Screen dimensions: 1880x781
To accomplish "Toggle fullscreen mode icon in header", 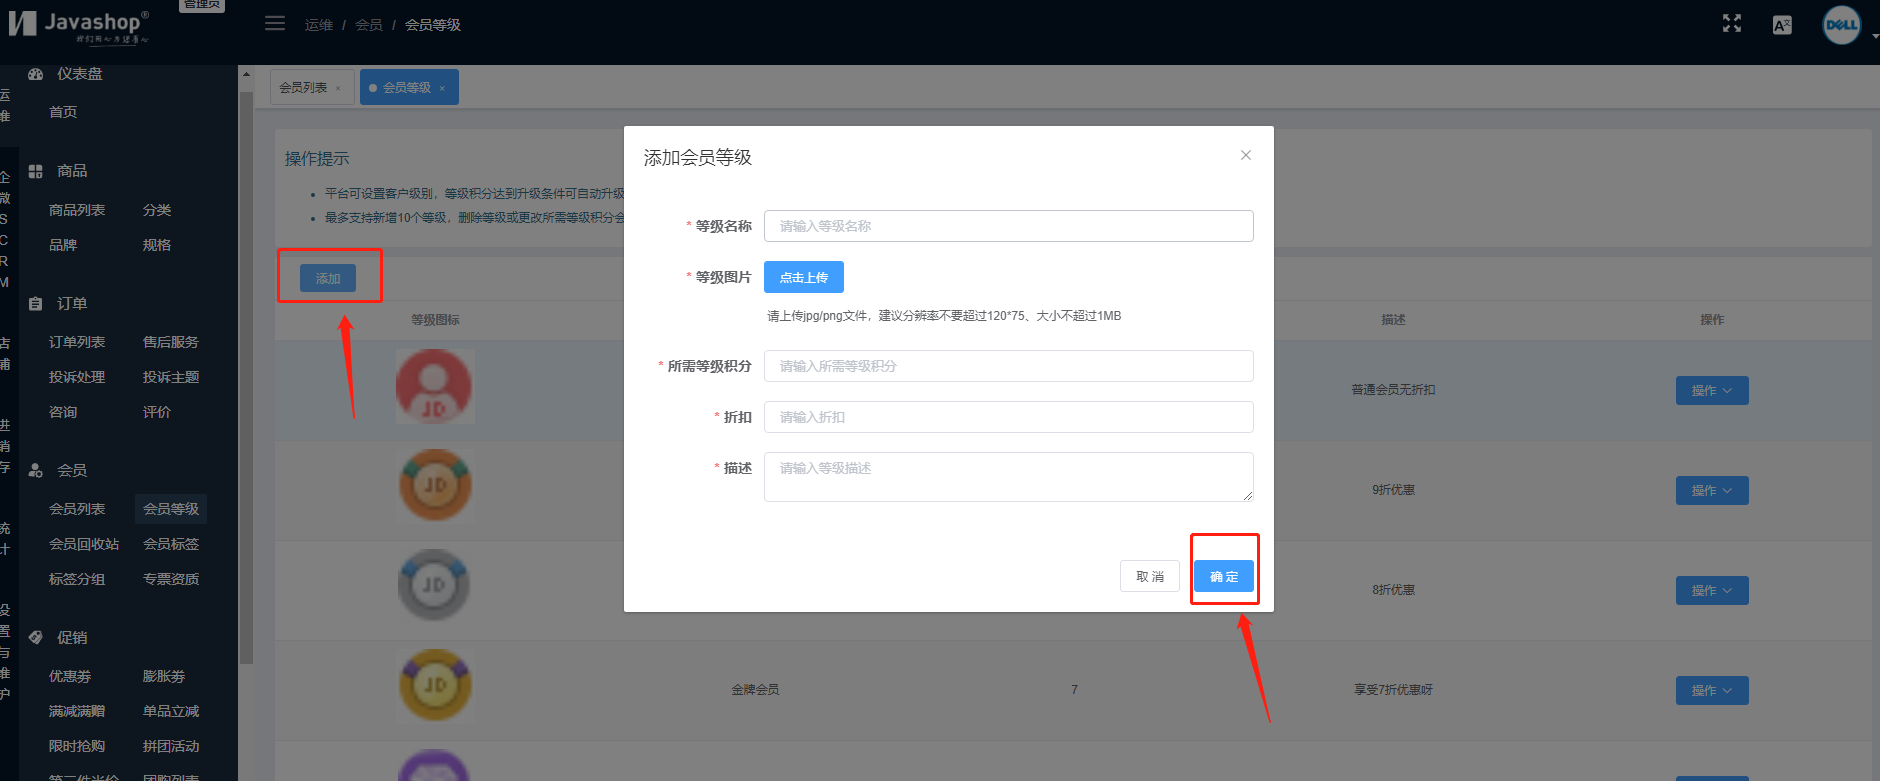I will coord(1732,24).
